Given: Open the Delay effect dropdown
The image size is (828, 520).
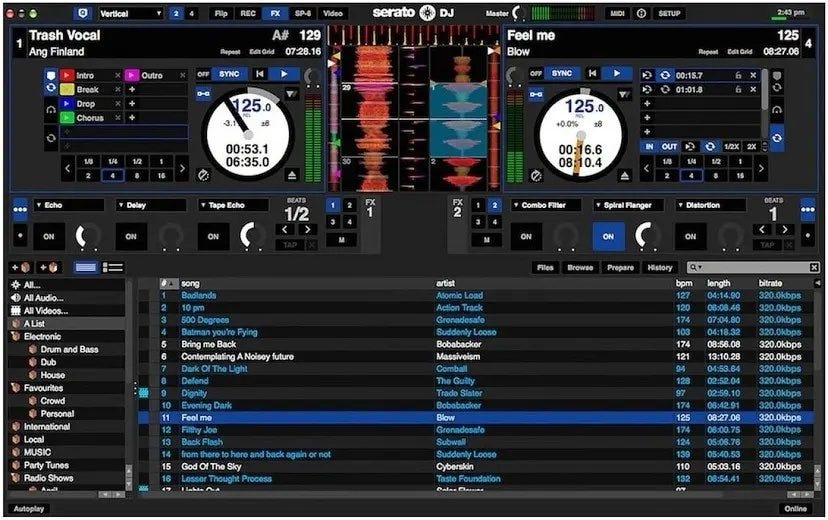Looking at the screenshot, I should [x=151, y=205].
